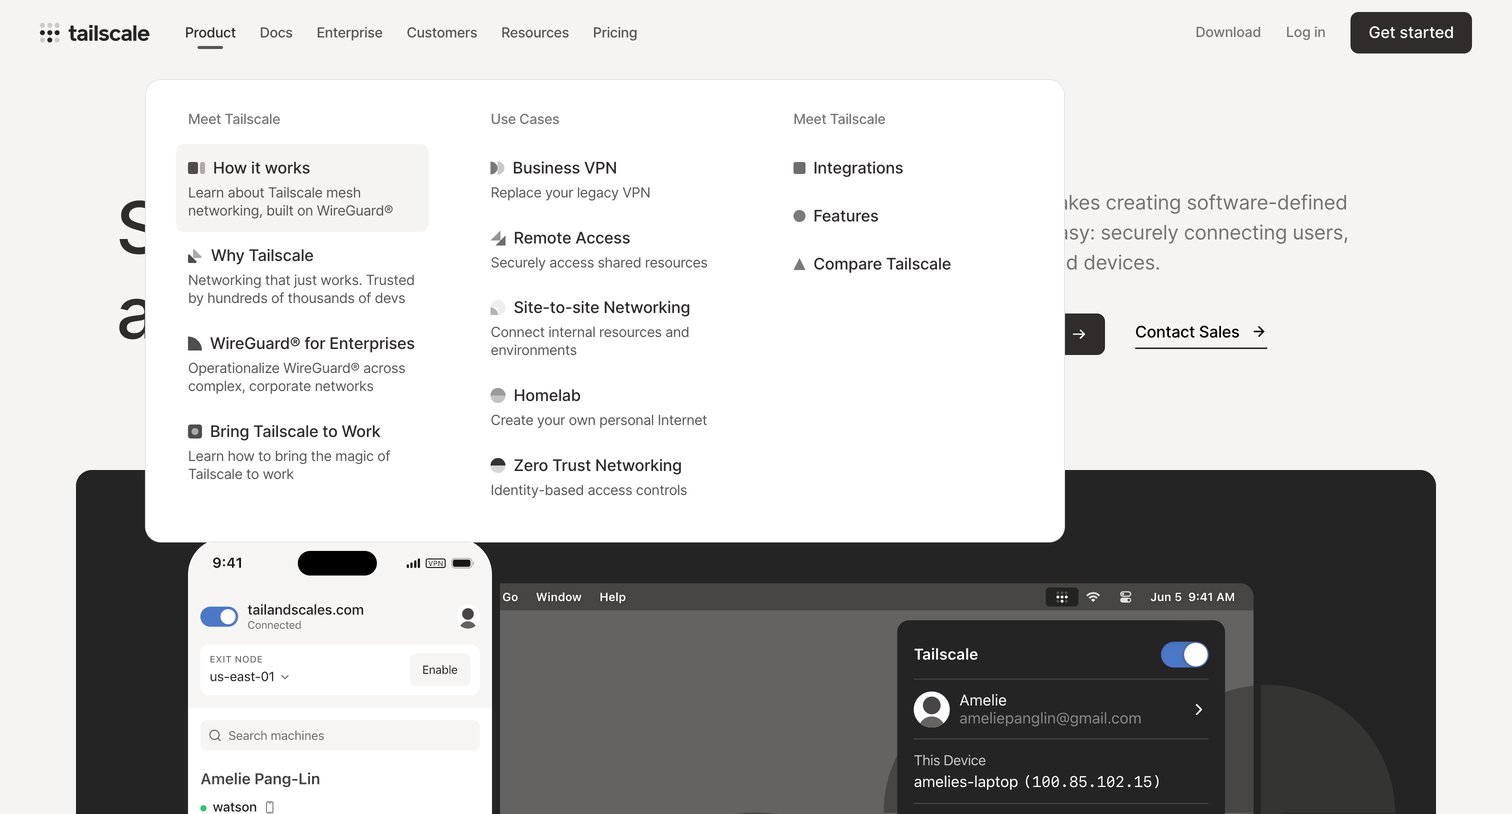1512x814 pixels.
Task: Click the profile avatar in the phone mockup
Action: [467, 617]
